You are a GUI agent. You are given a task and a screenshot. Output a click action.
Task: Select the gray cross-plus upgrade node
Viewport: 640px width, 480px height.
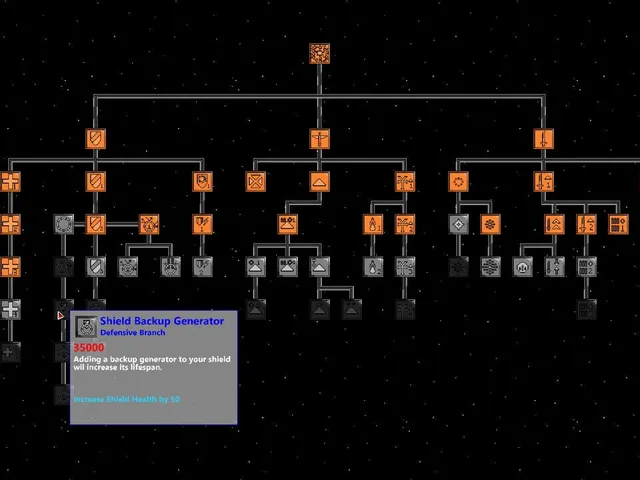click(x=10, y=309)
